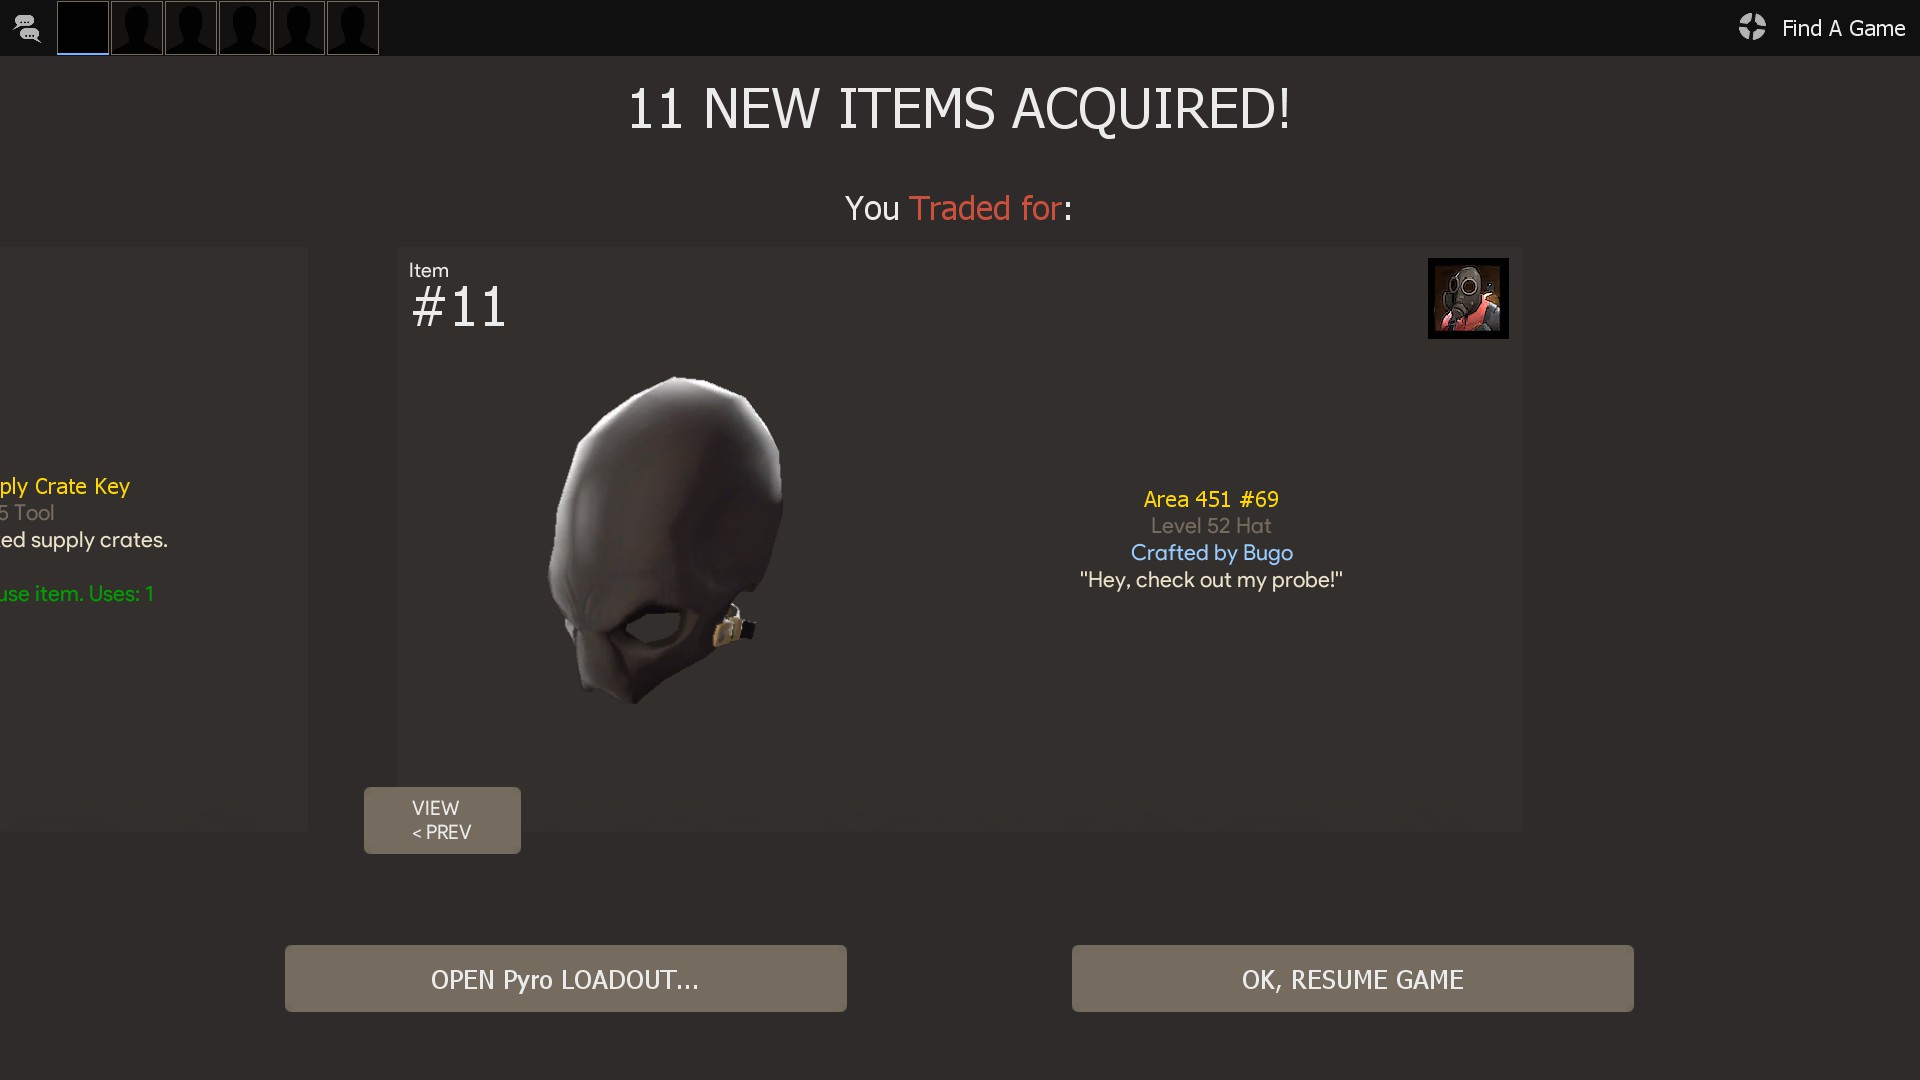
Task: Click the fifth silhouette friend avatar
Action: click(x=299, y=28)
